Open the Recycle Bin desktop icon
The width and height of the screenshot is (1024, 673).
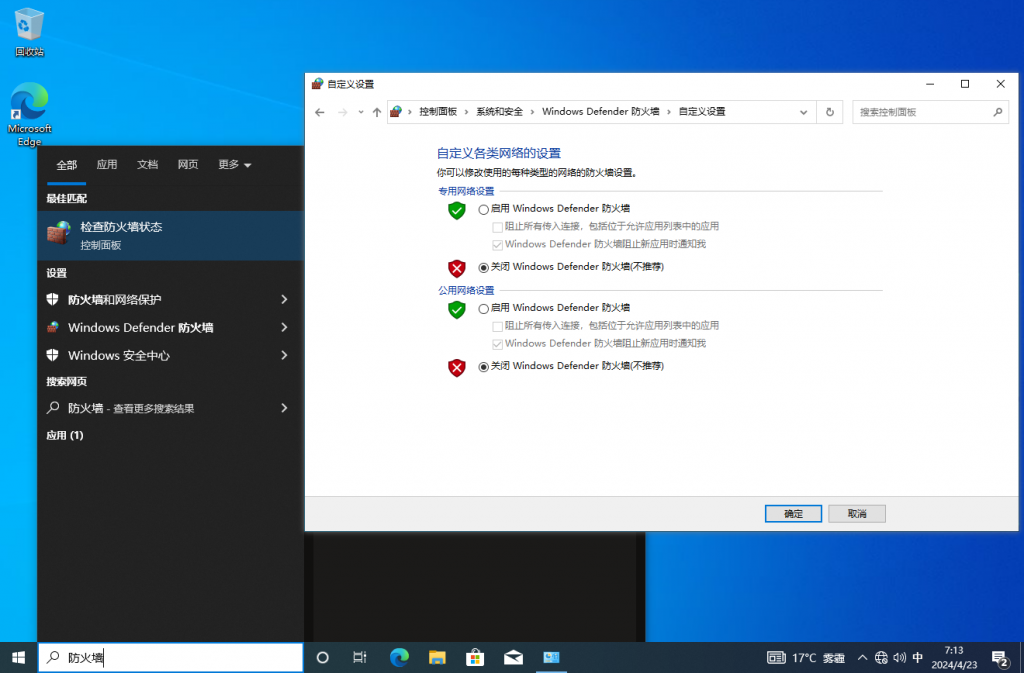coord(29,31)
